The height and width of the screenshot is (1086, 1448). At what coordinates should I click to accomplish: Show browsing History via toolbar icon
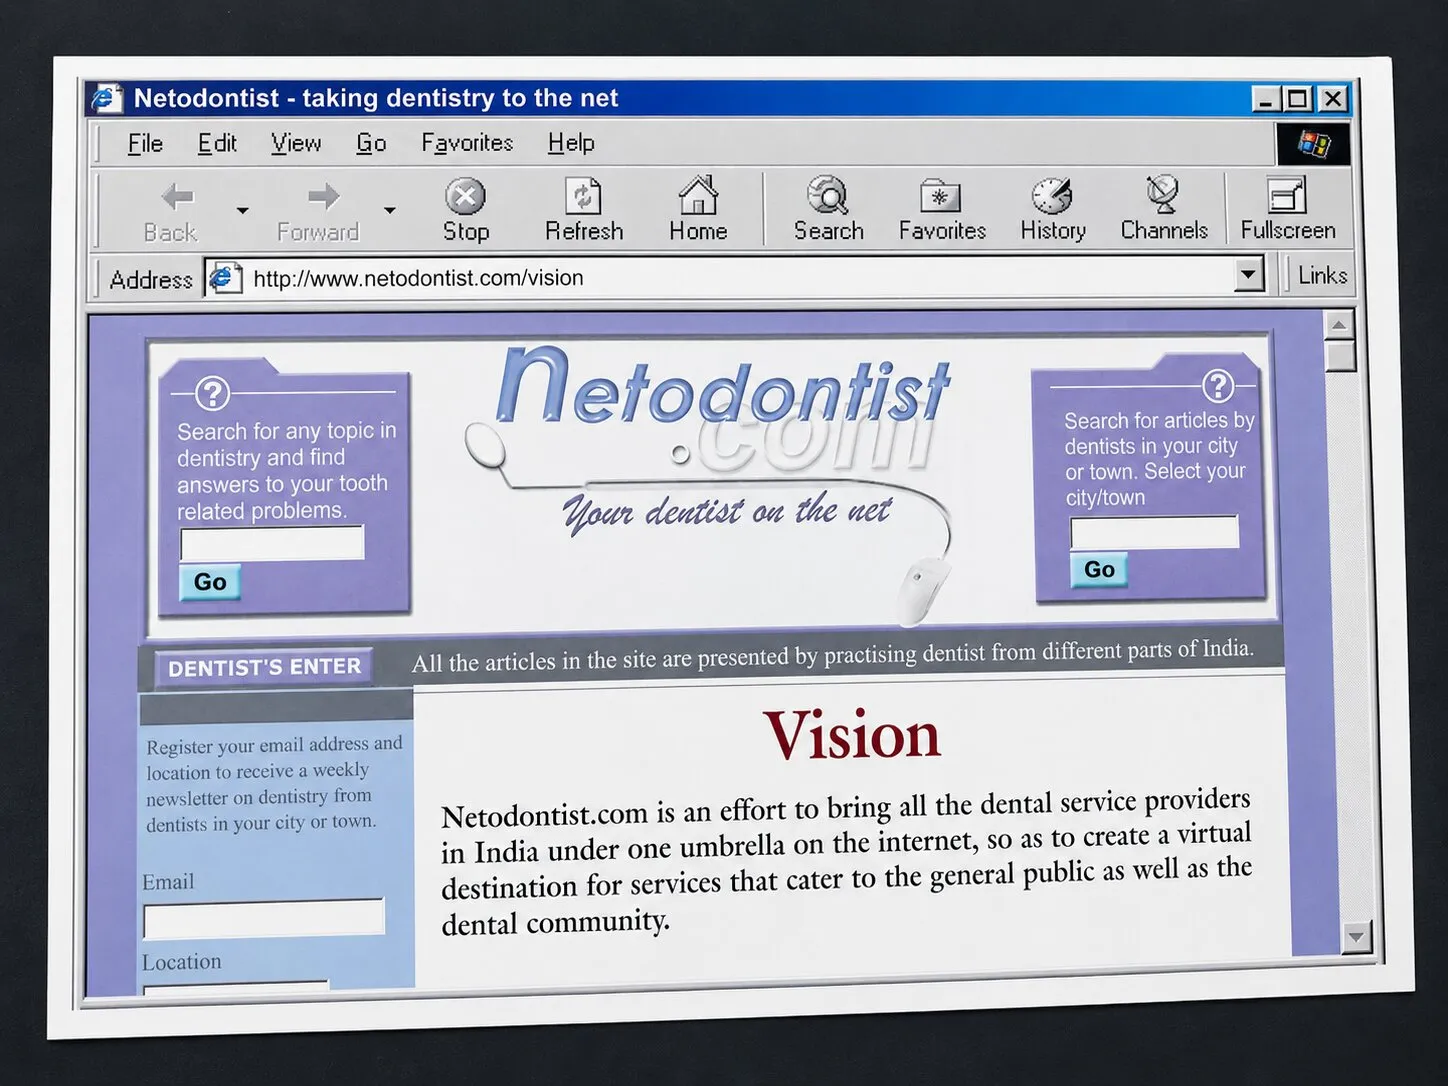(1052, 196)
